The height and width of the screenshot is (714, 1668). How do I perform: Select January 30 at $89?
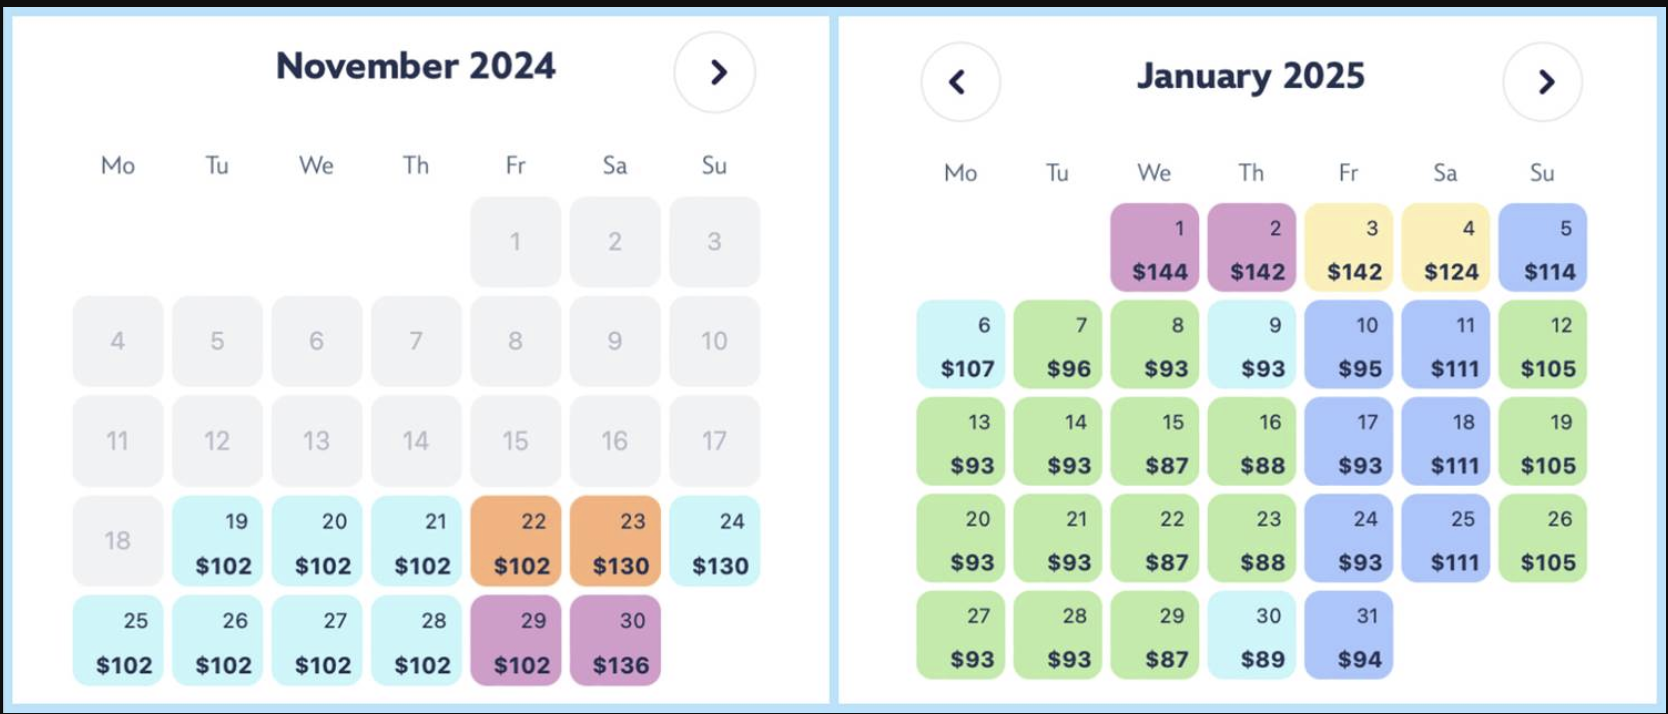tap(1252, 636)
